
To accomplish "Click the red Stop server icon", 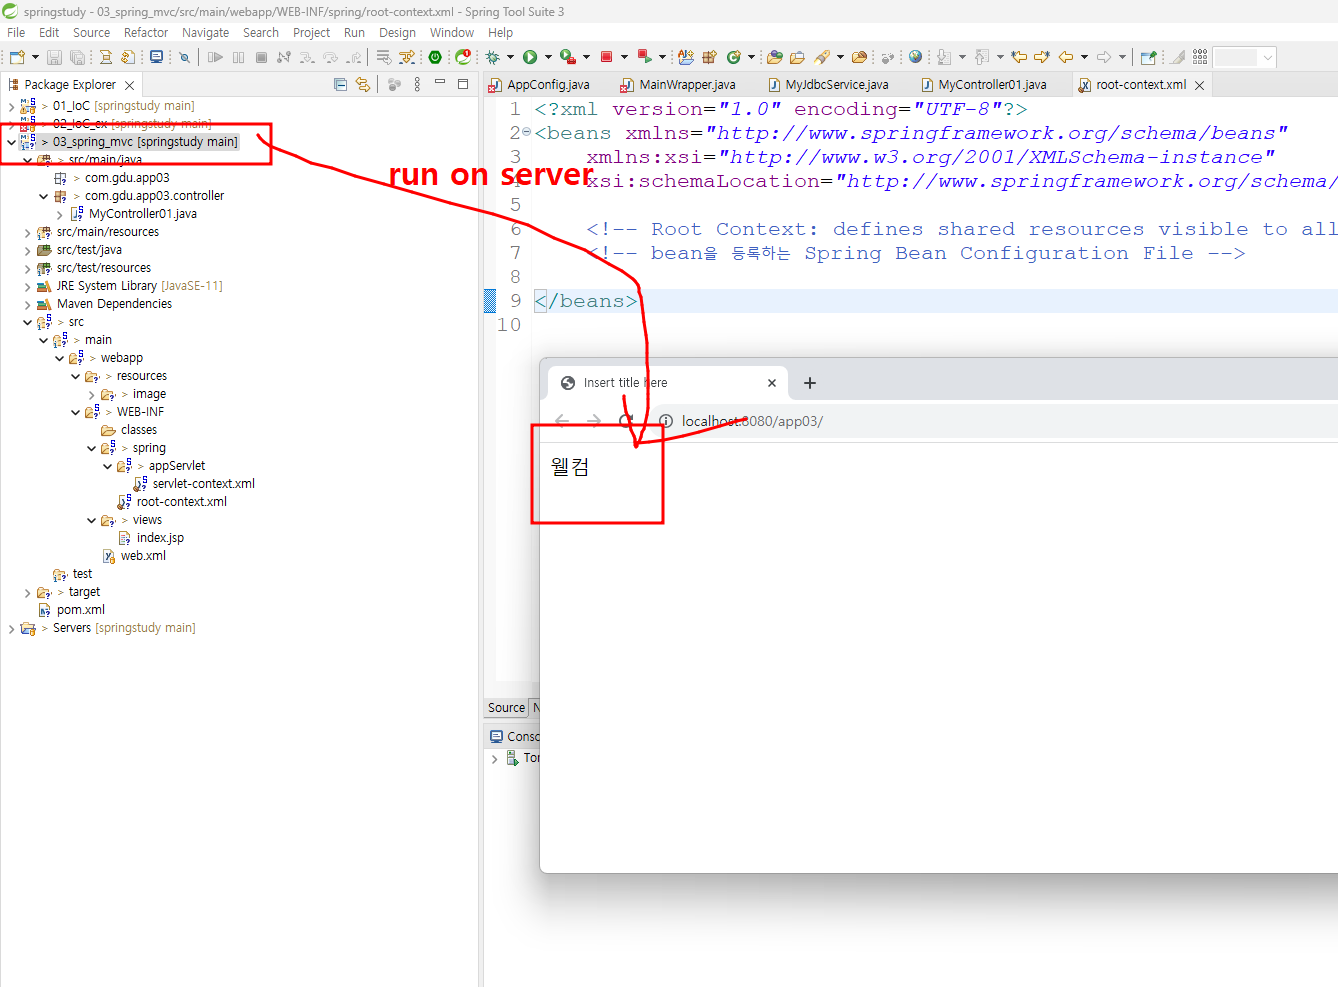I will pos(606,57).
